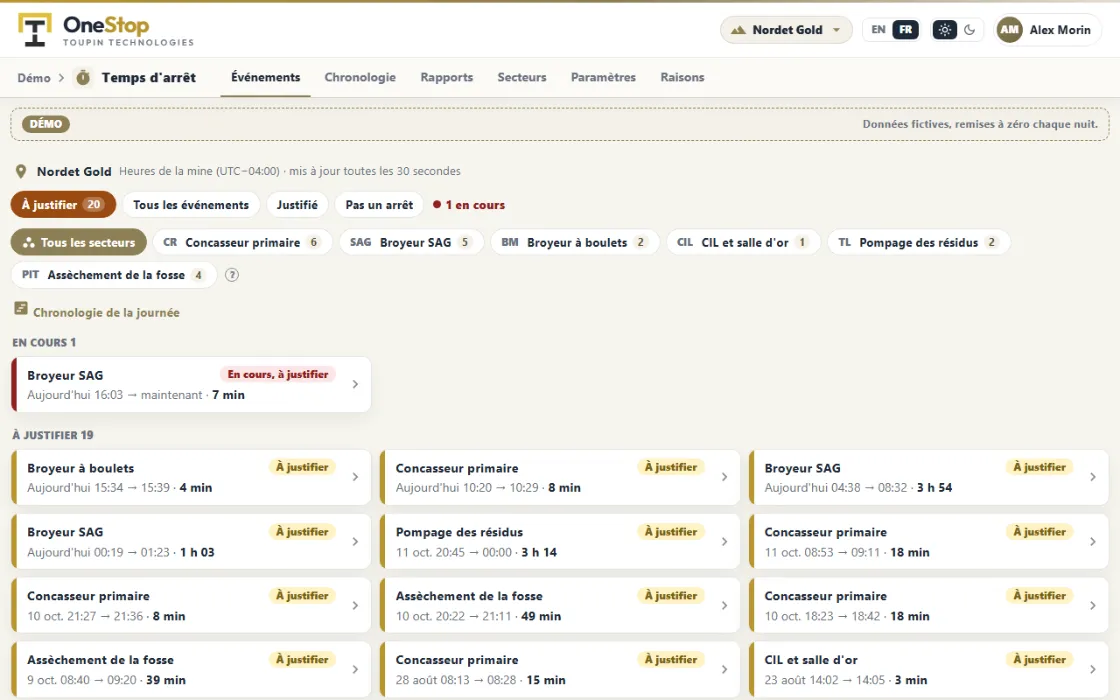Expand Pompage des résidus 20:45 event chevron
The image size is (1120, 700).
[724, 541]
